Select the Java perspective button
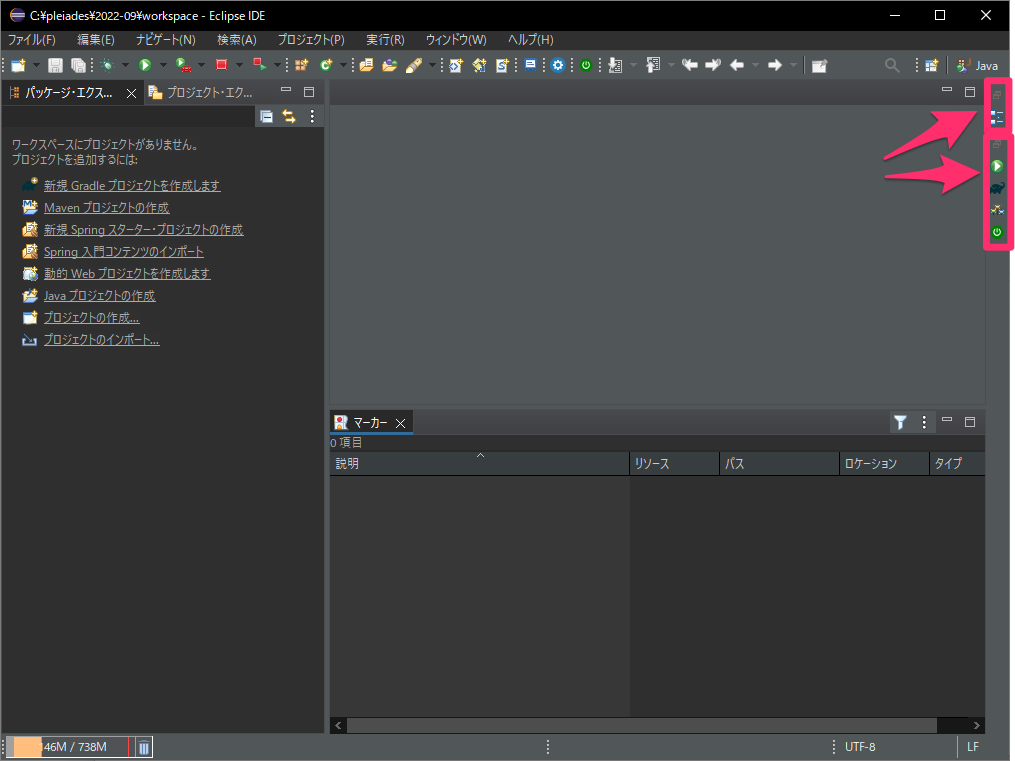Image resolution: width=1015 pixels, height=761 pixels. (x=977, y=65)
